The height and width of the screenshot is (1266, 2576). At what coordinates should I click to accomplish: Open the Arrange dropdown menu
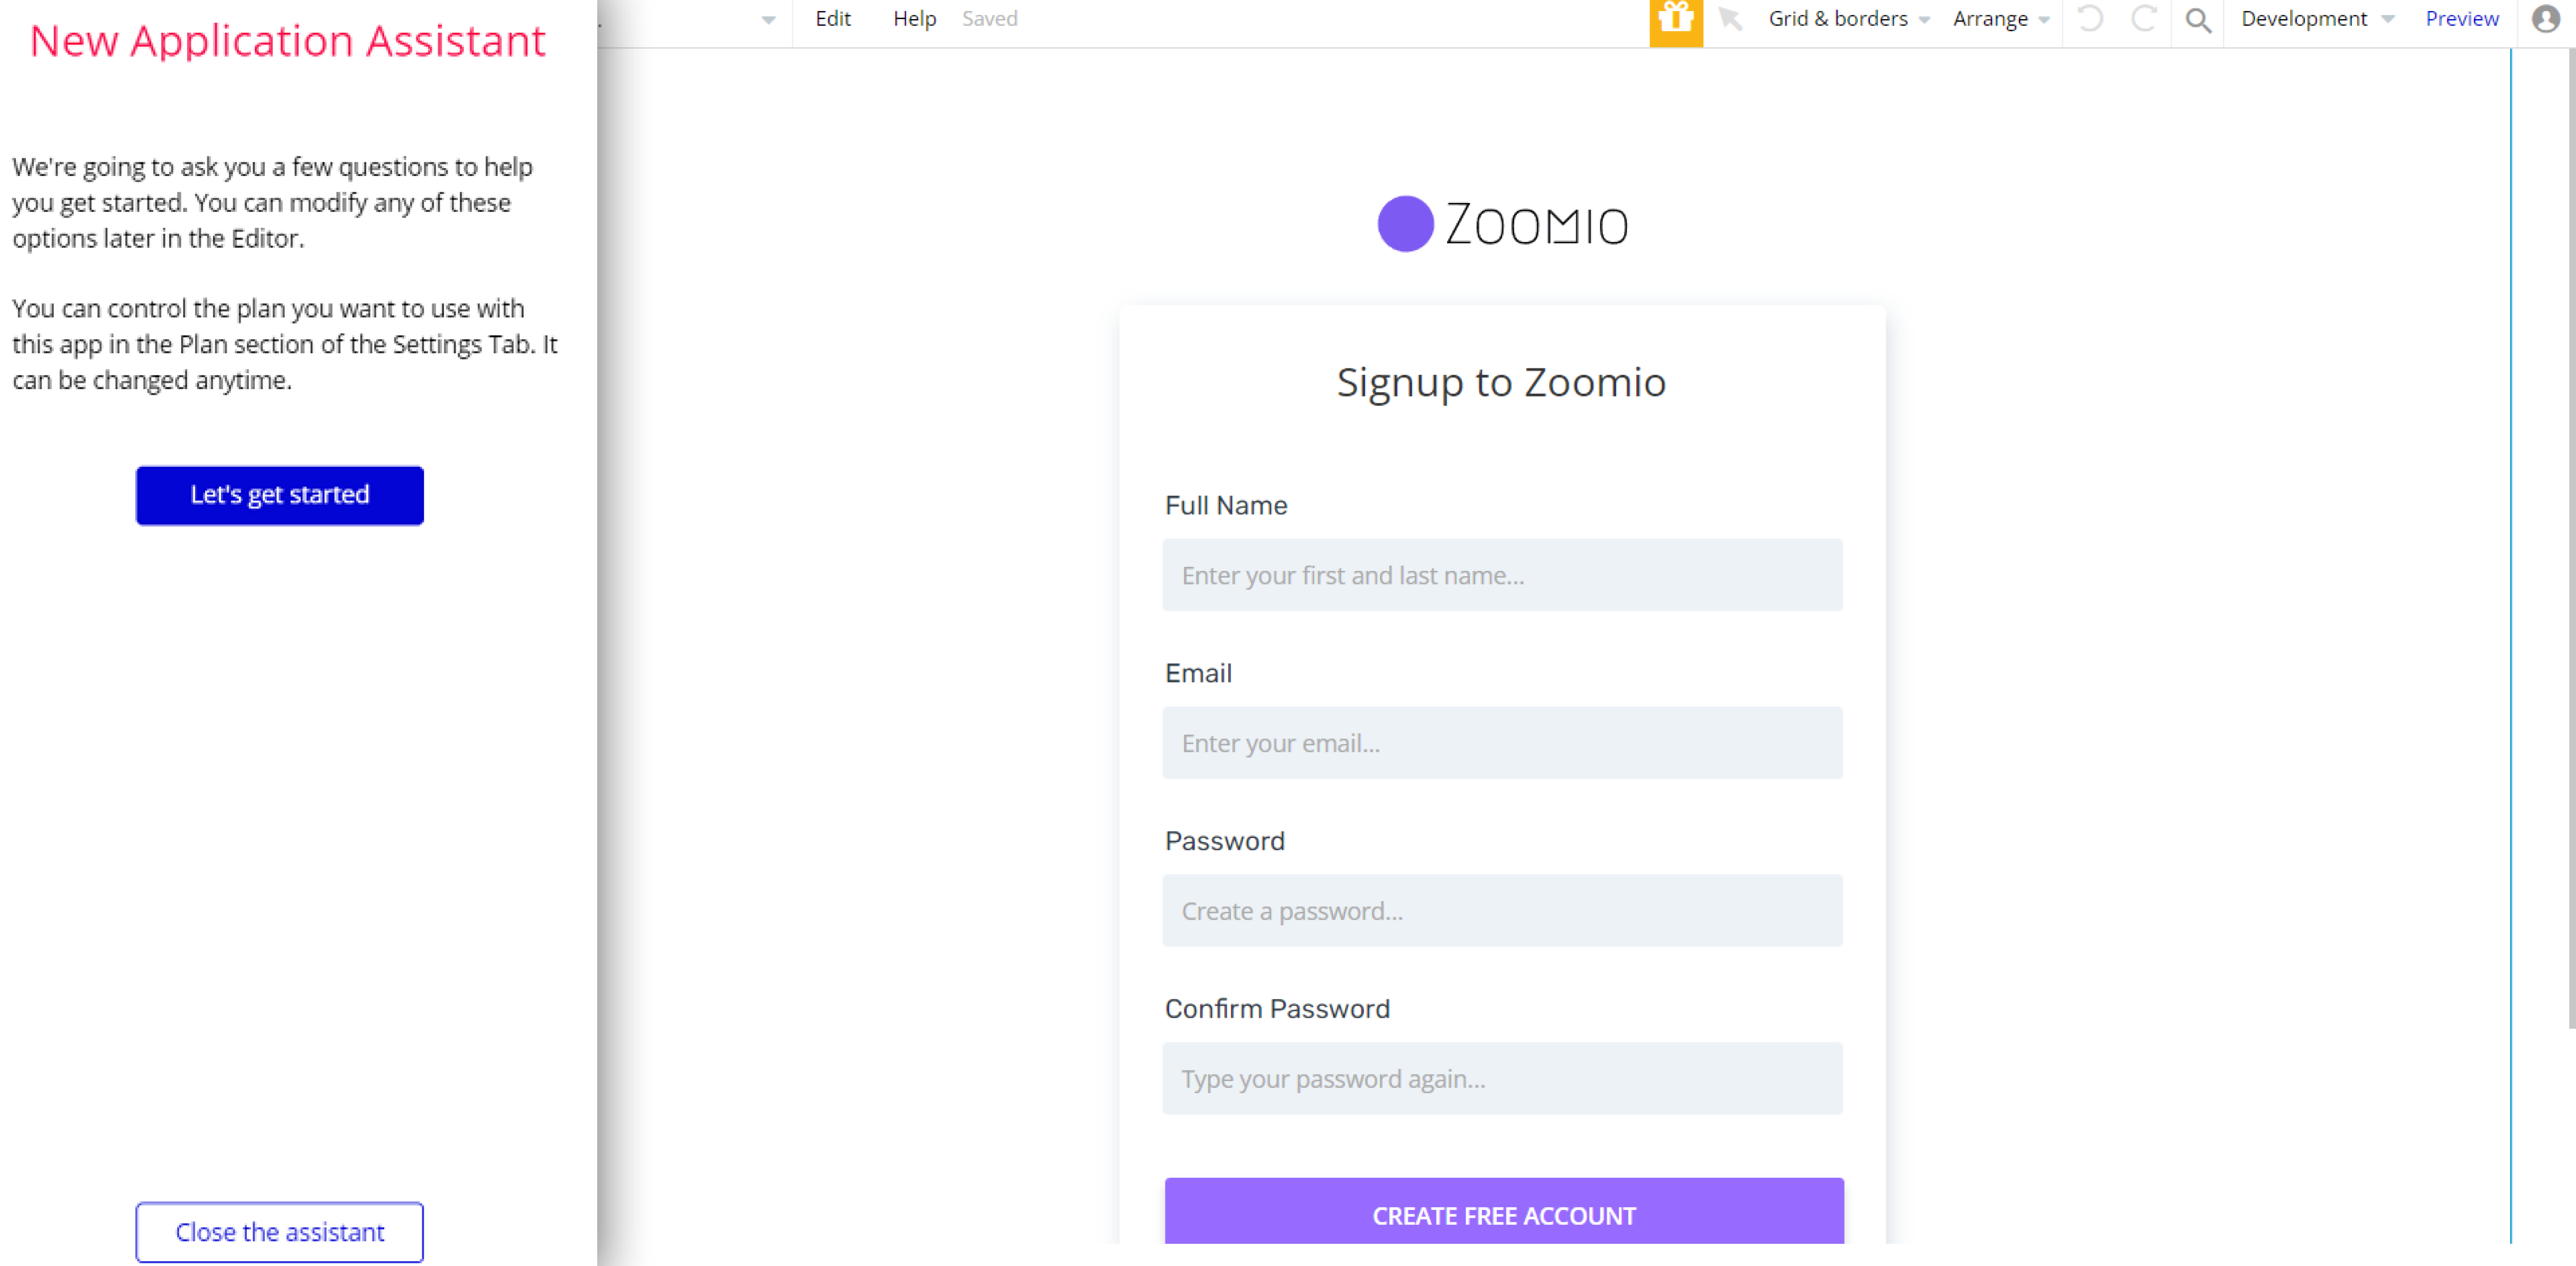pyautogui.click(x=2000, y=19)
